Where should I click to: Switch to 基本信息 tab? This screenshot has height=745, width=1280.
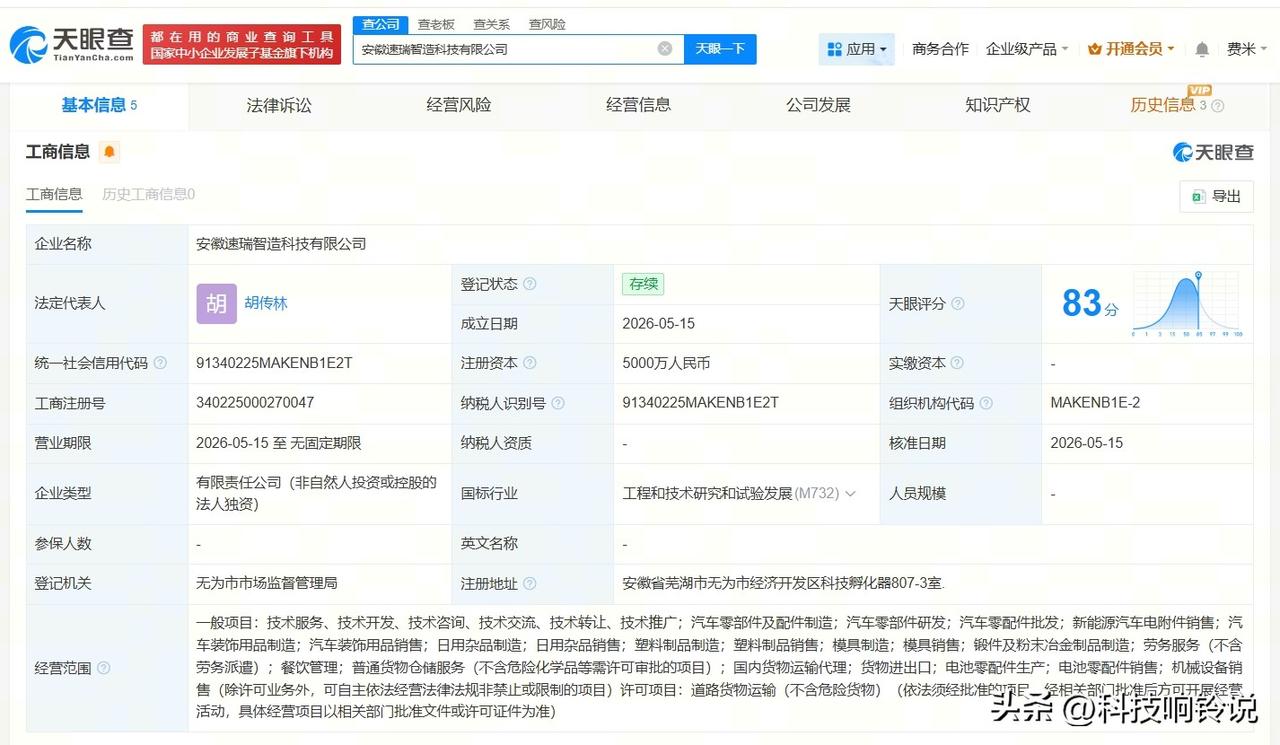coord(99,105)
